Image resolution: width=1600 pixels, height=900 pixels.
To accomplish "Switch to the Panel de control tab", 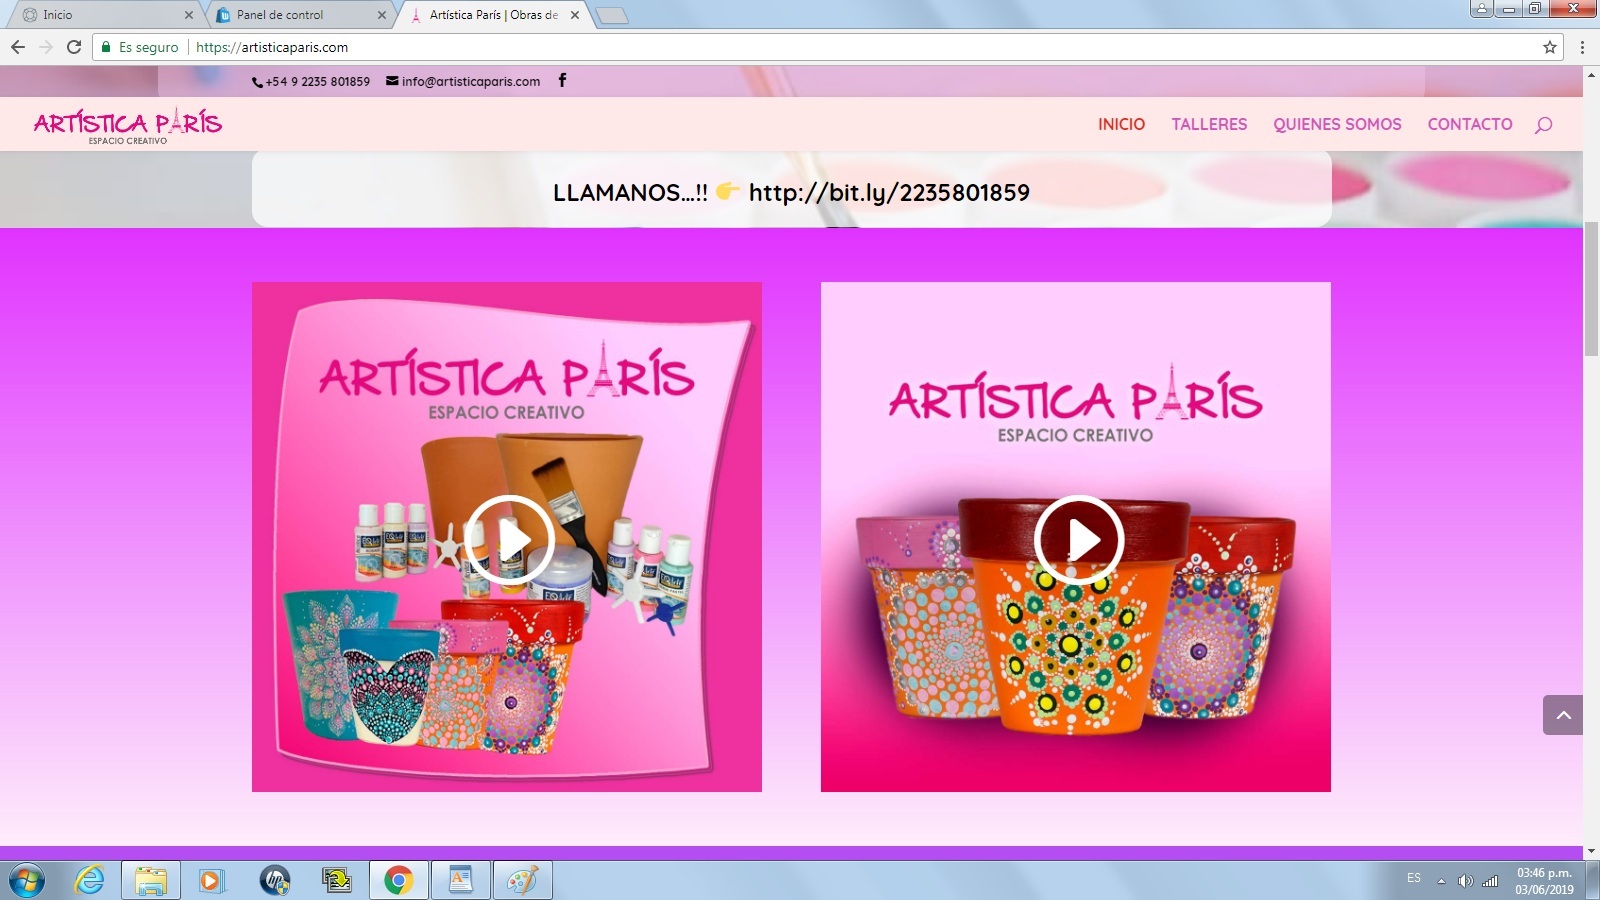I will 298,15.
